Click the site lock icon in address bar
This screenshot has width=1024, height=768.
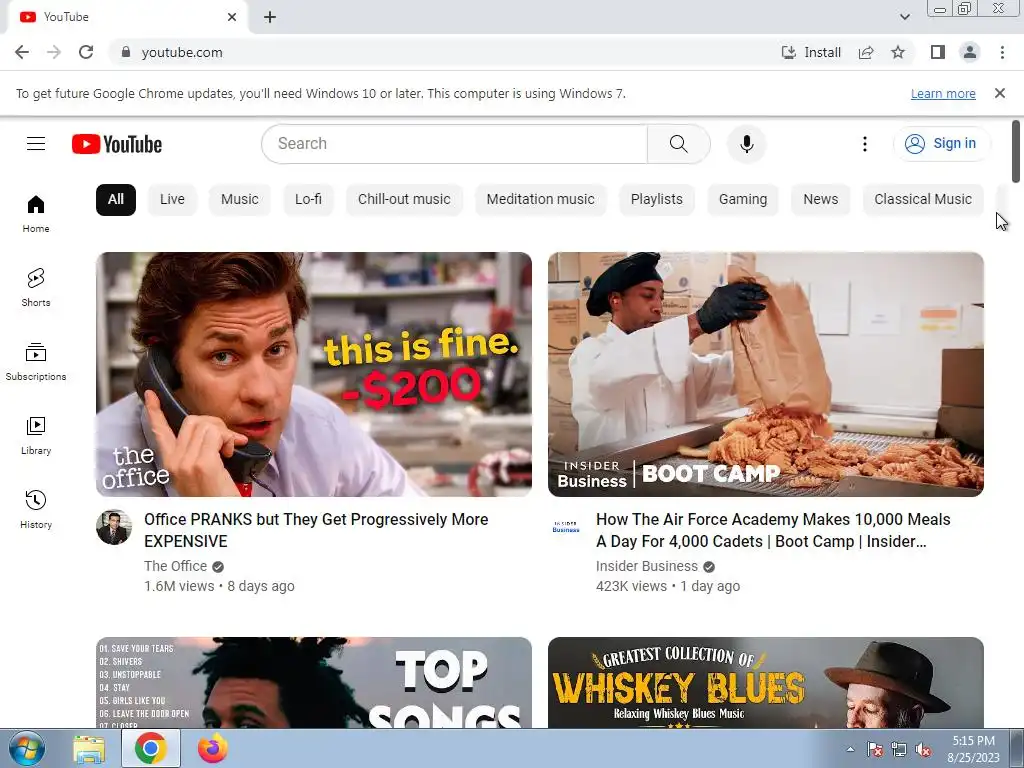coord(126,52)
